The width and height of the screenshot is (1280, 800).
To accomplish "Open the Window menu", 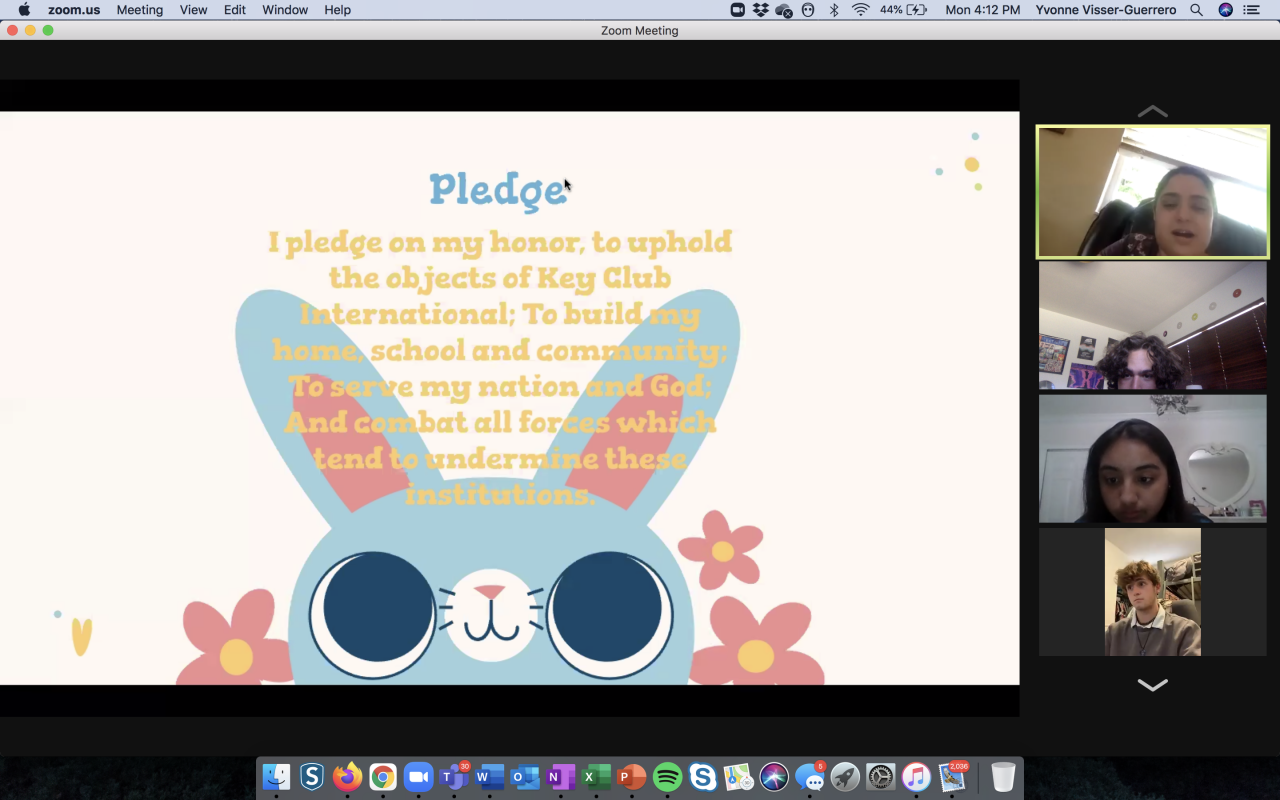I will pos(285,10).
